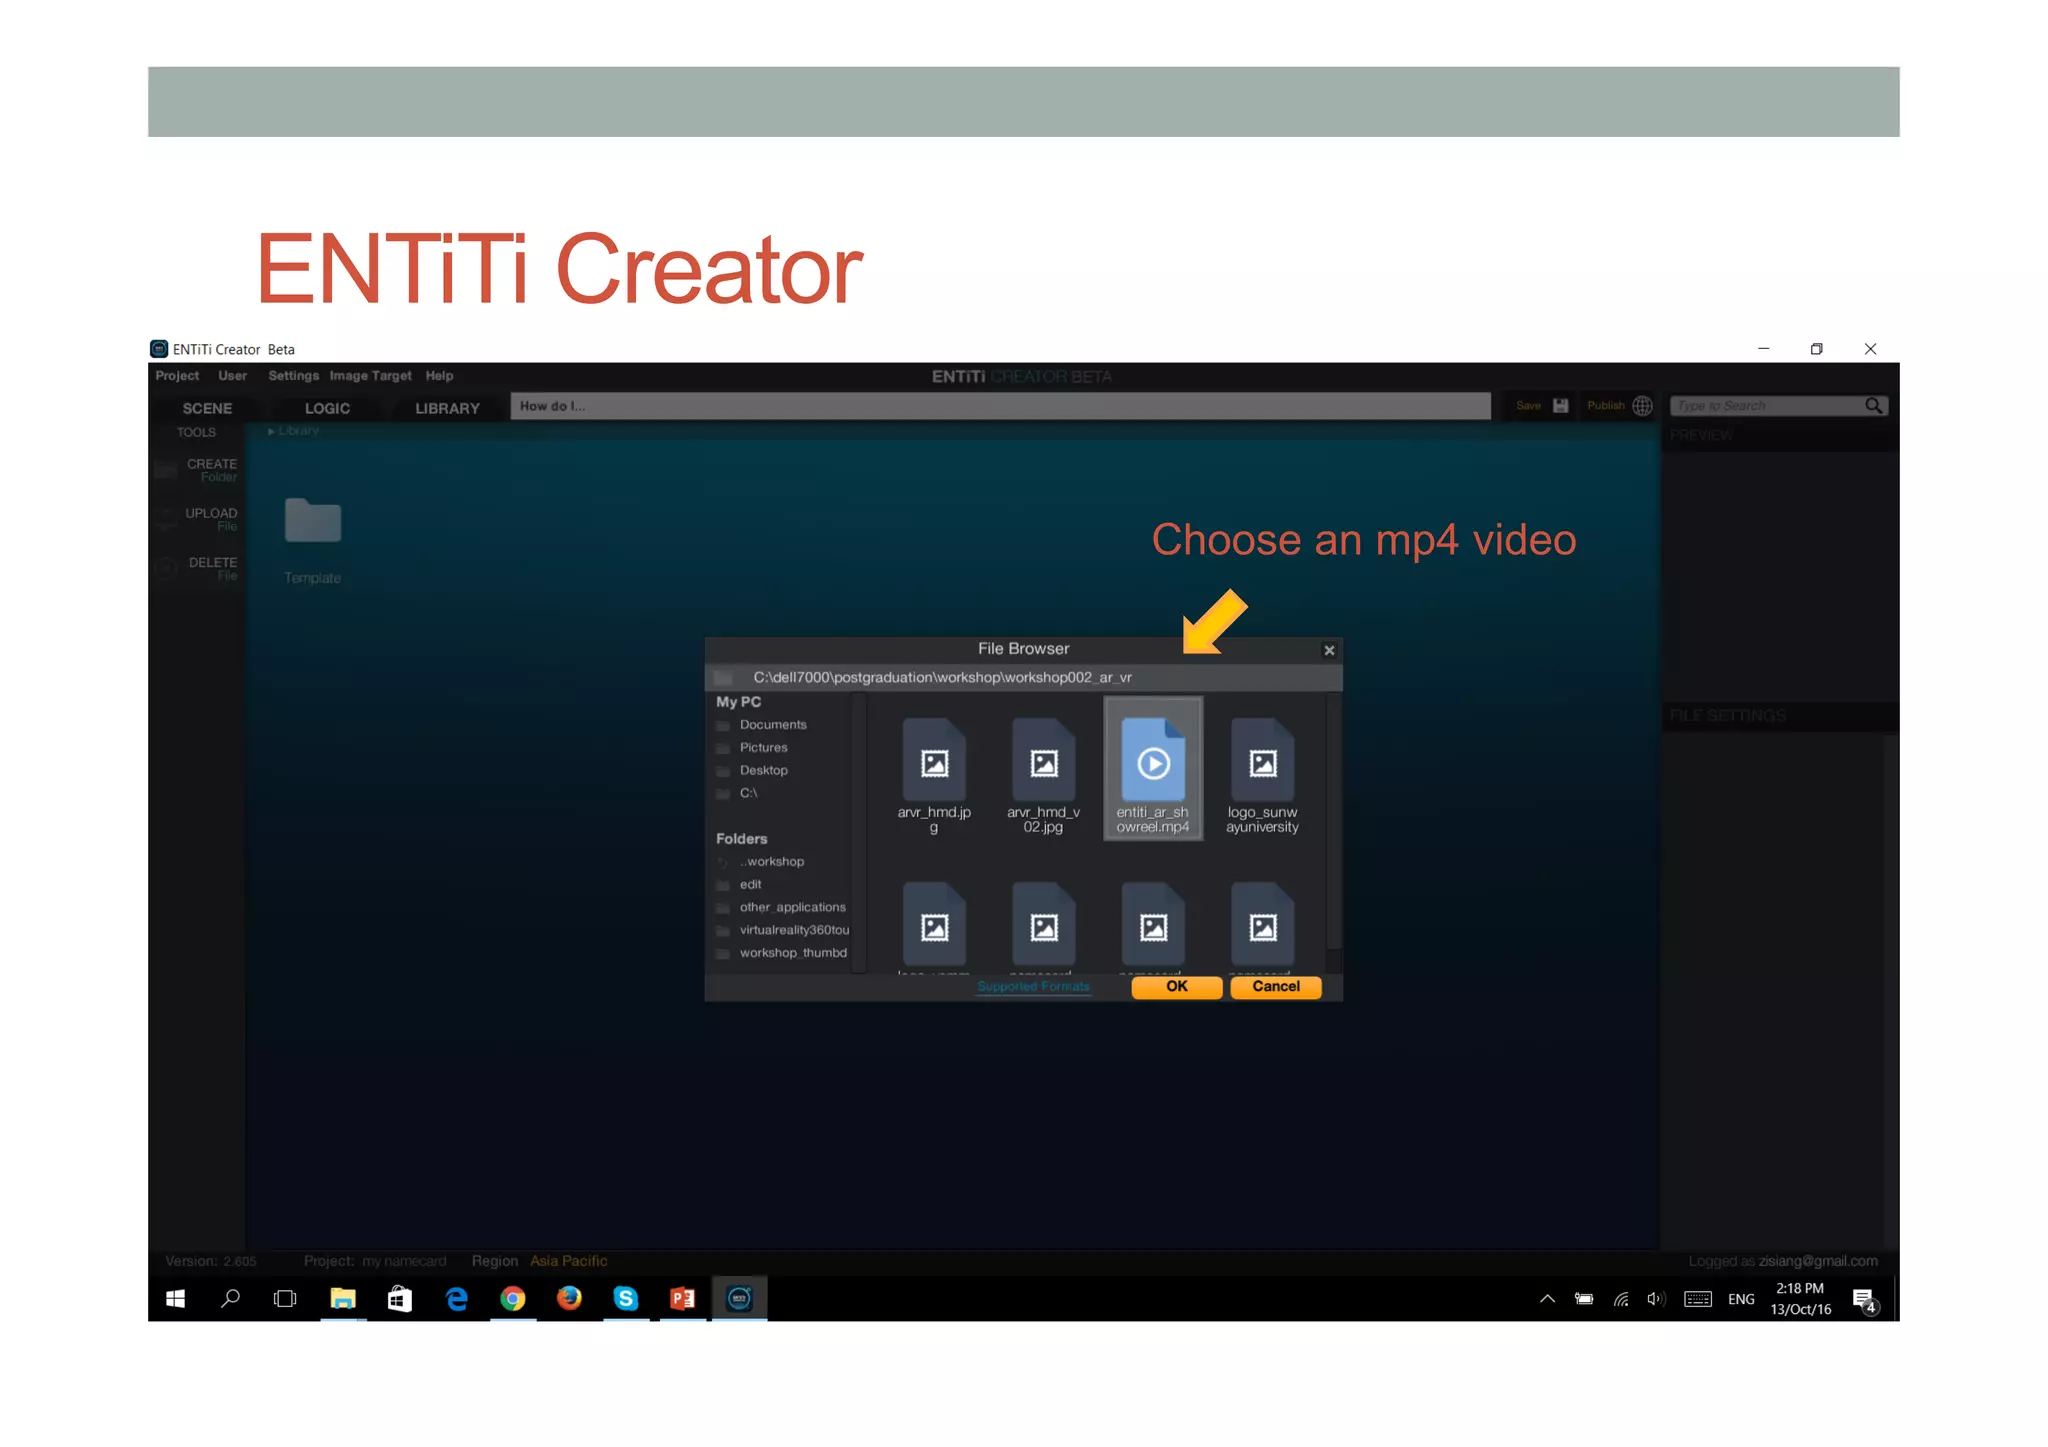The height and width of the screenshot is (1447, 2048).
Task: Click the Publish globe icon
Action: pos(1642,406)
